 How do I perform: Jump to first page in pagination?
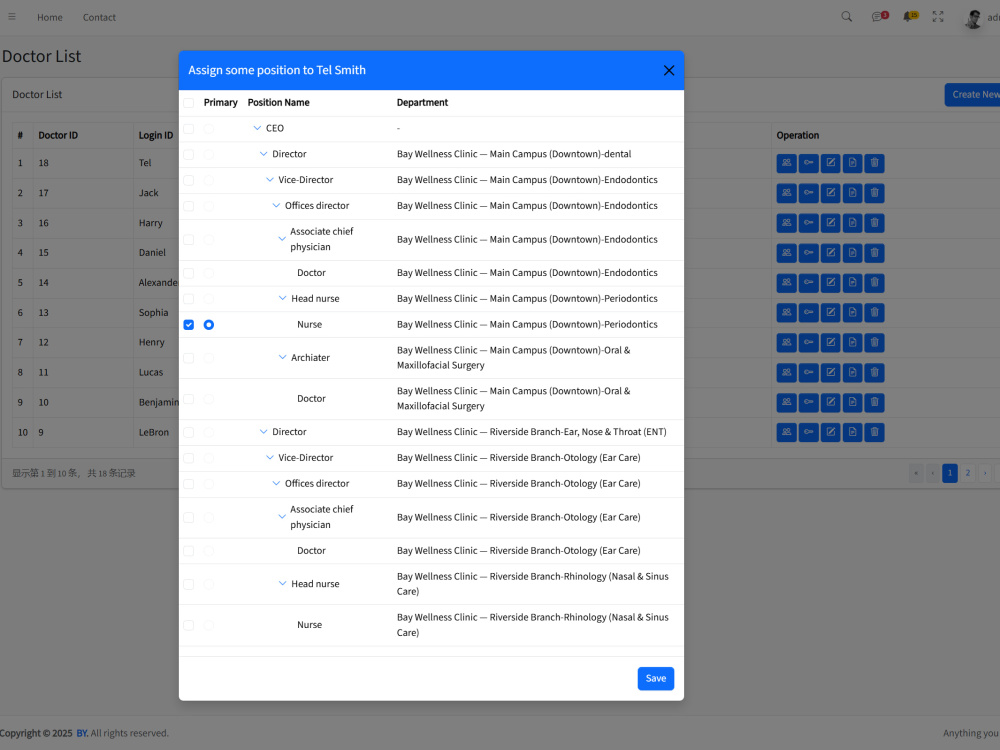pos(916,473)
